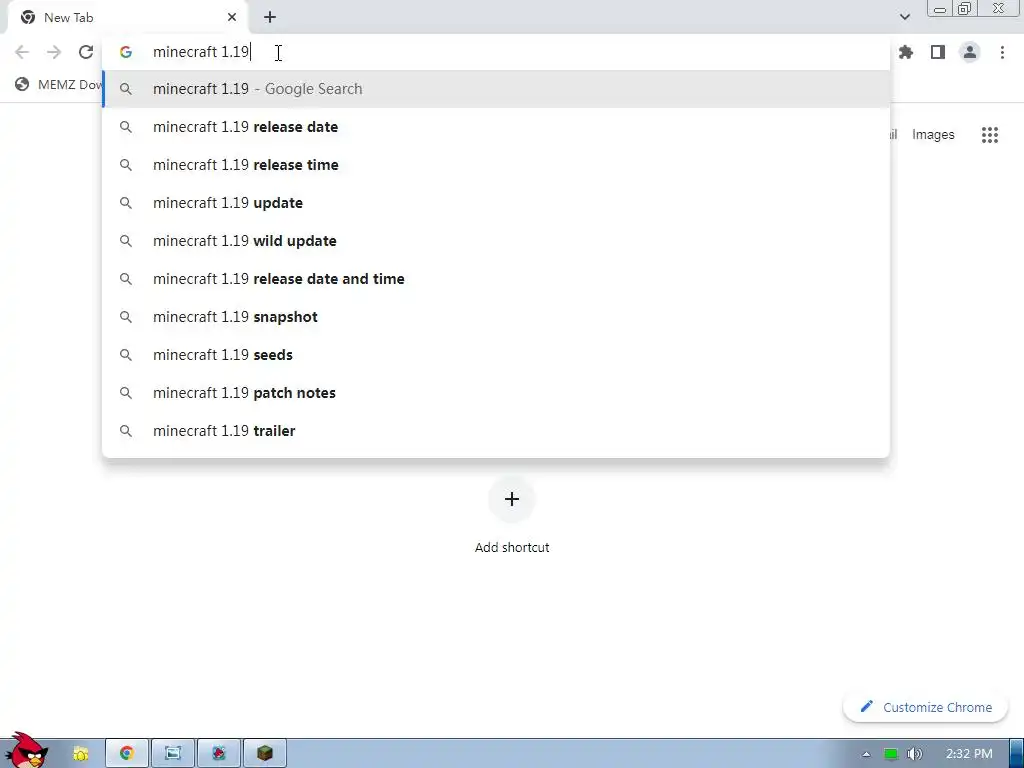1024x768 pixels.
Task: Choose suggestion minecraft 1.19 release date and time
Action: [x=496, y=279]
